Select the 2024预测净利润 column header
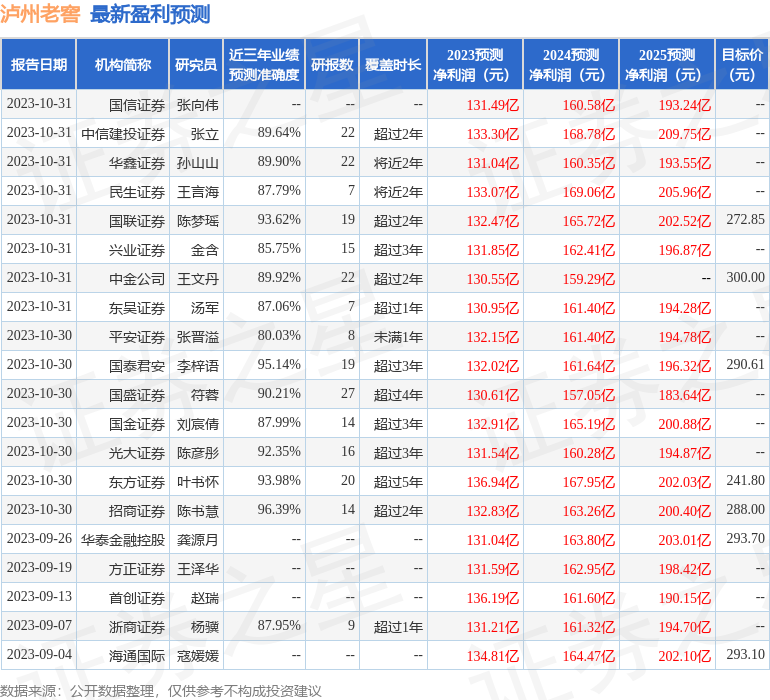Screen dimensions: 770x700 pos(571,64)
